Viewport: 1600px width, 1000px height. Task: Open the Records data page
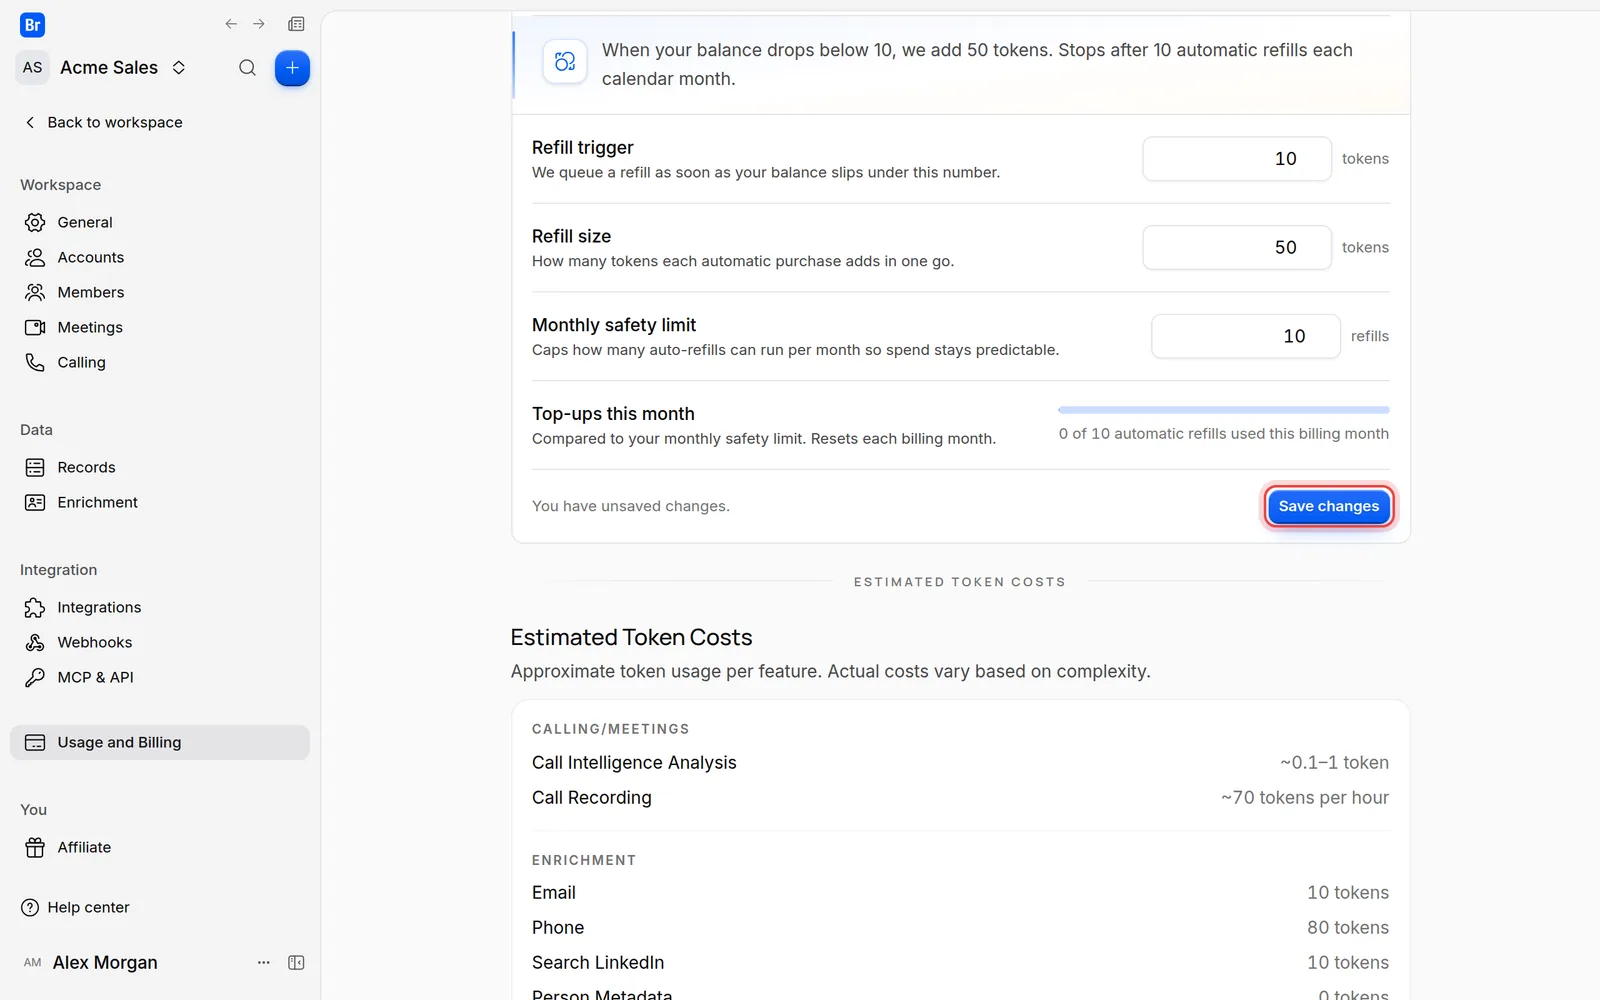coord(160,467)
